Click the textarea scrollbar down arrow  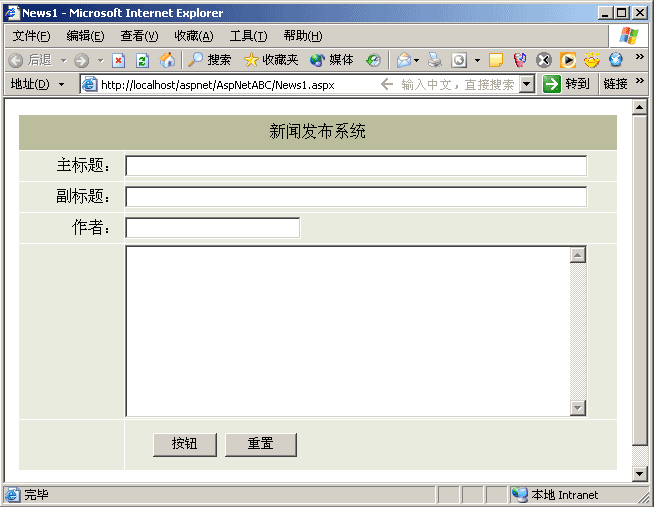578,407
